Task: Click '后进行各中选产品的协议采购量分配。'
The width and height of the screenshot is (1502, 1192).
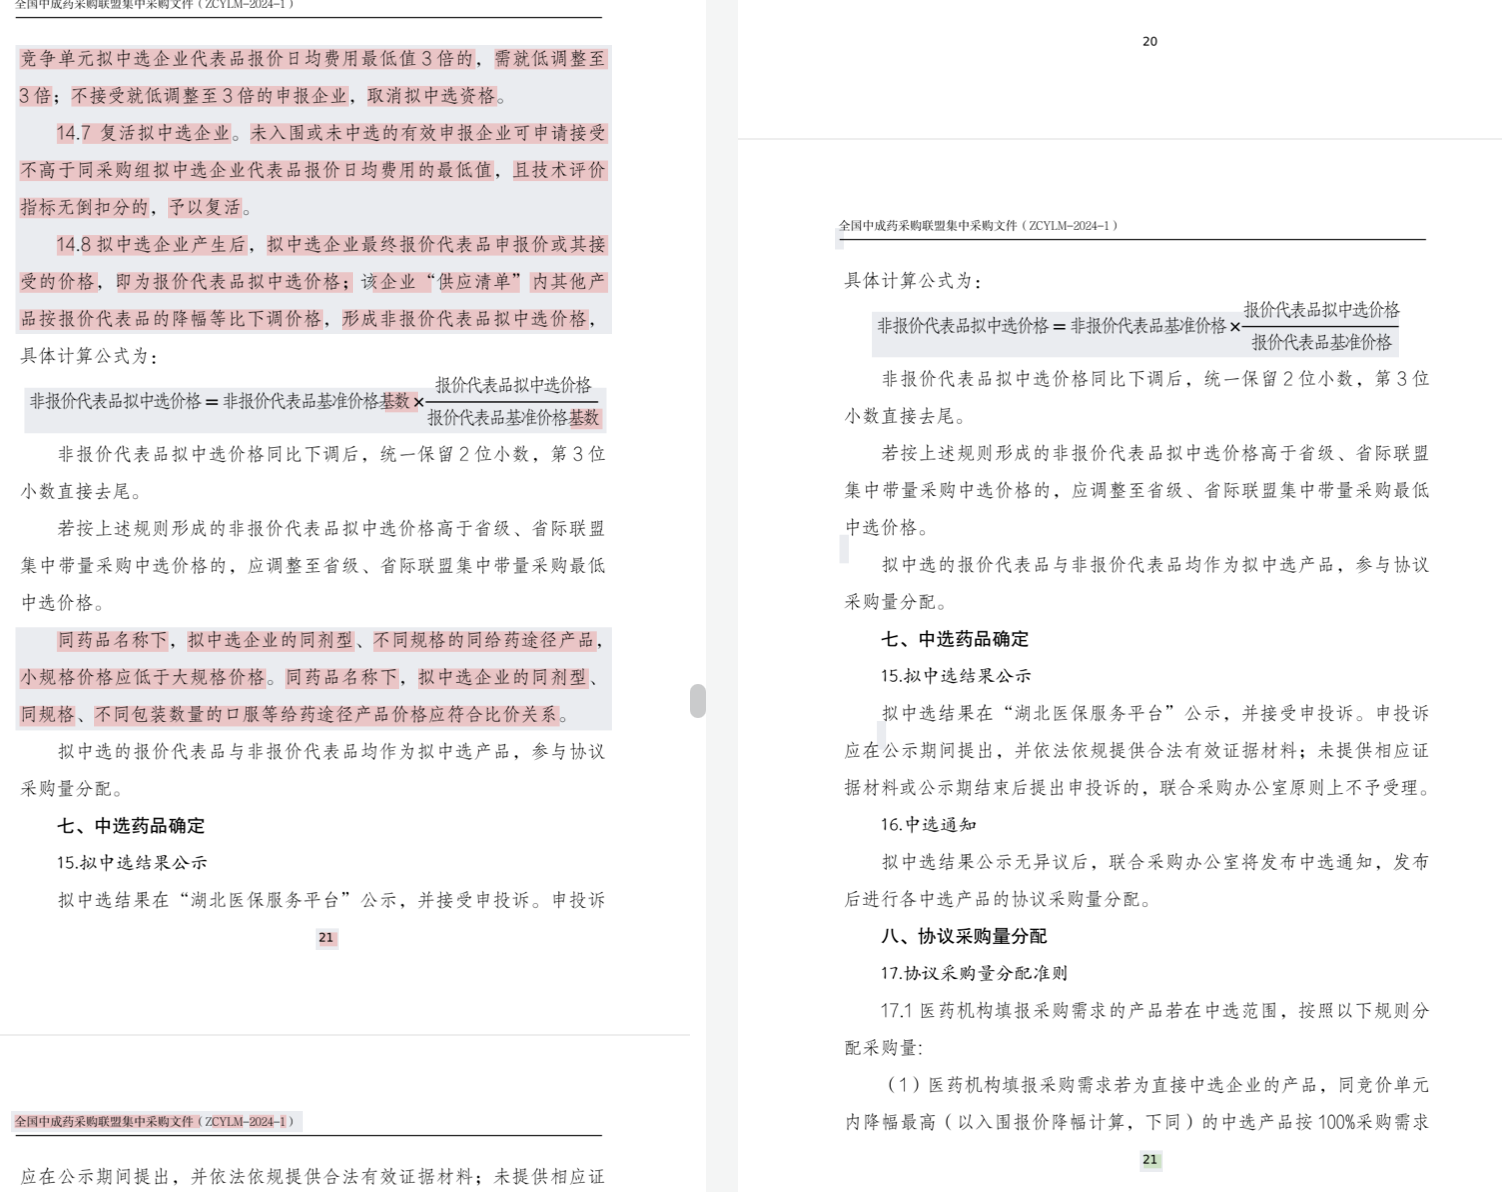Action: pos(1000,899)
